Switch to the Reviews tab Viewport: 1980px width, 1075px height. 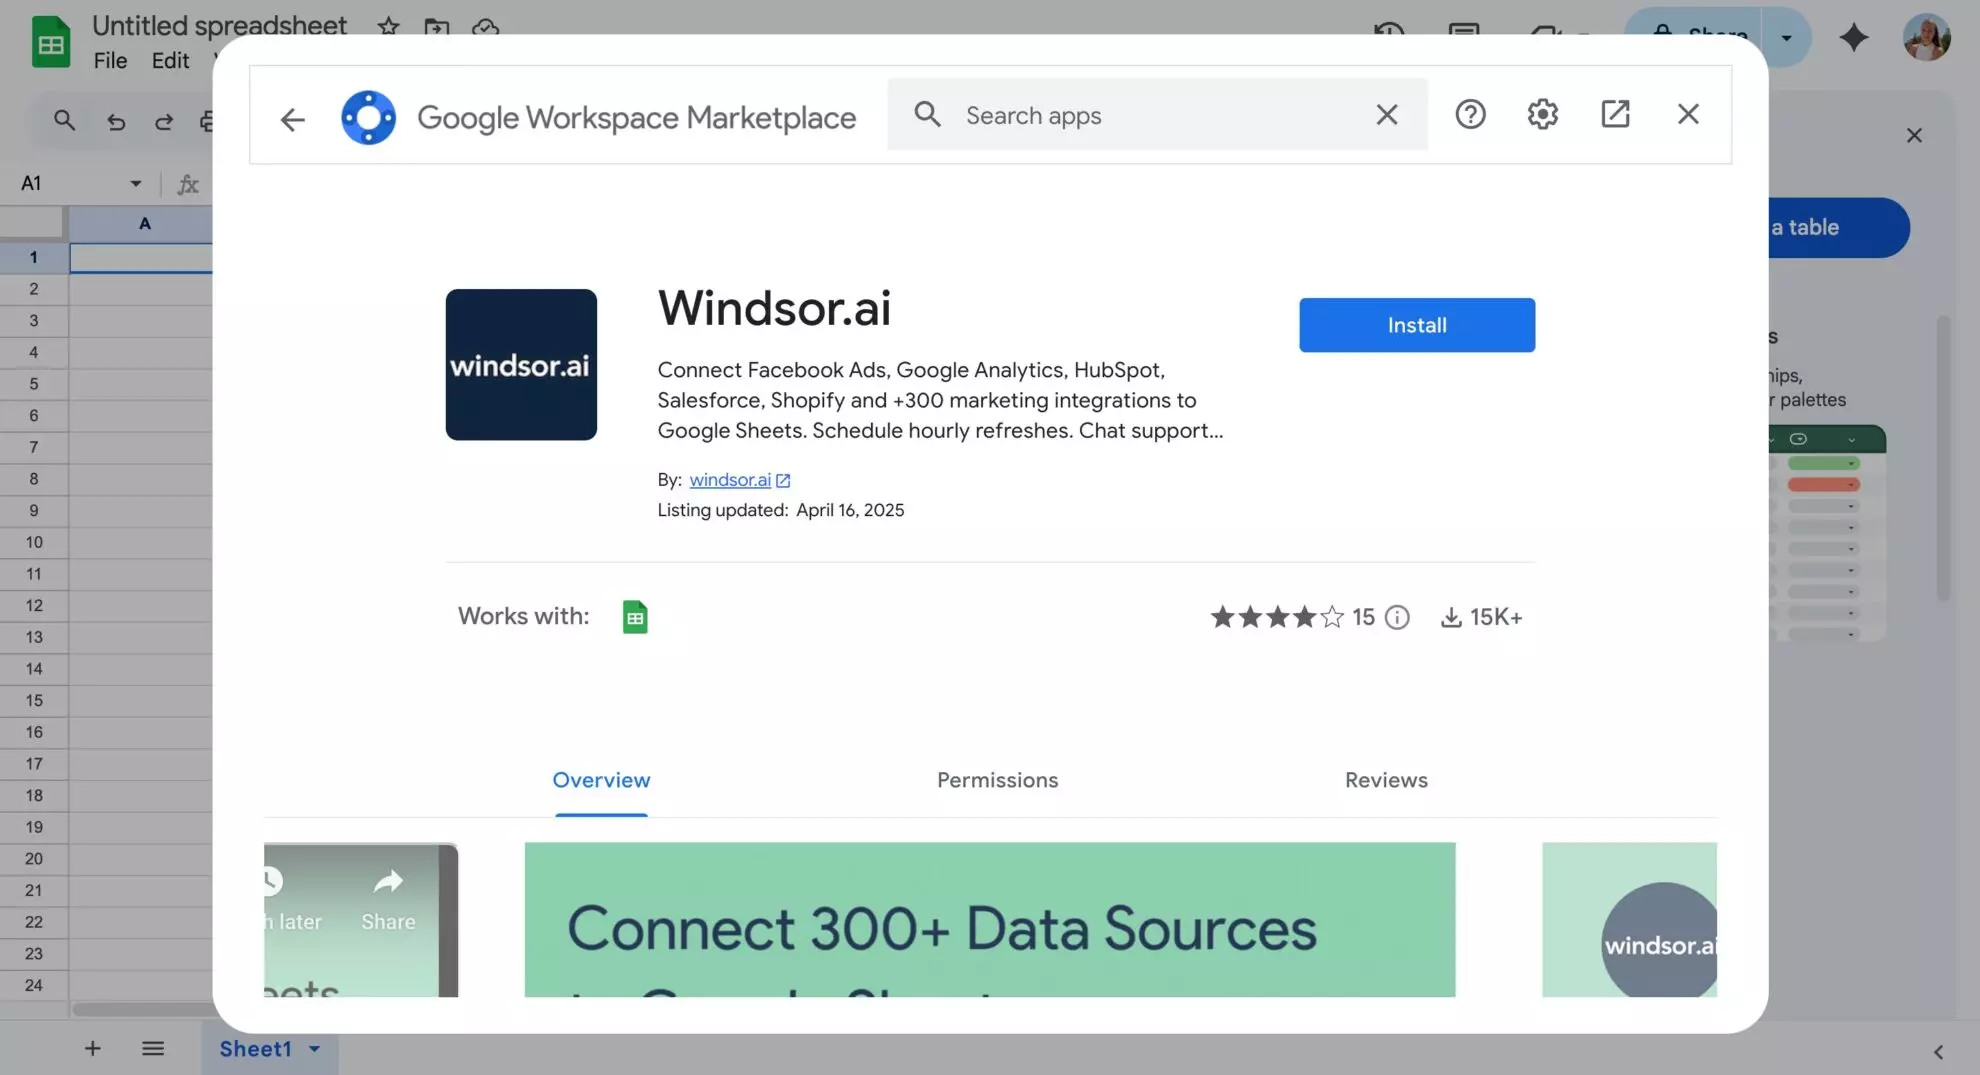[1385, 780]
